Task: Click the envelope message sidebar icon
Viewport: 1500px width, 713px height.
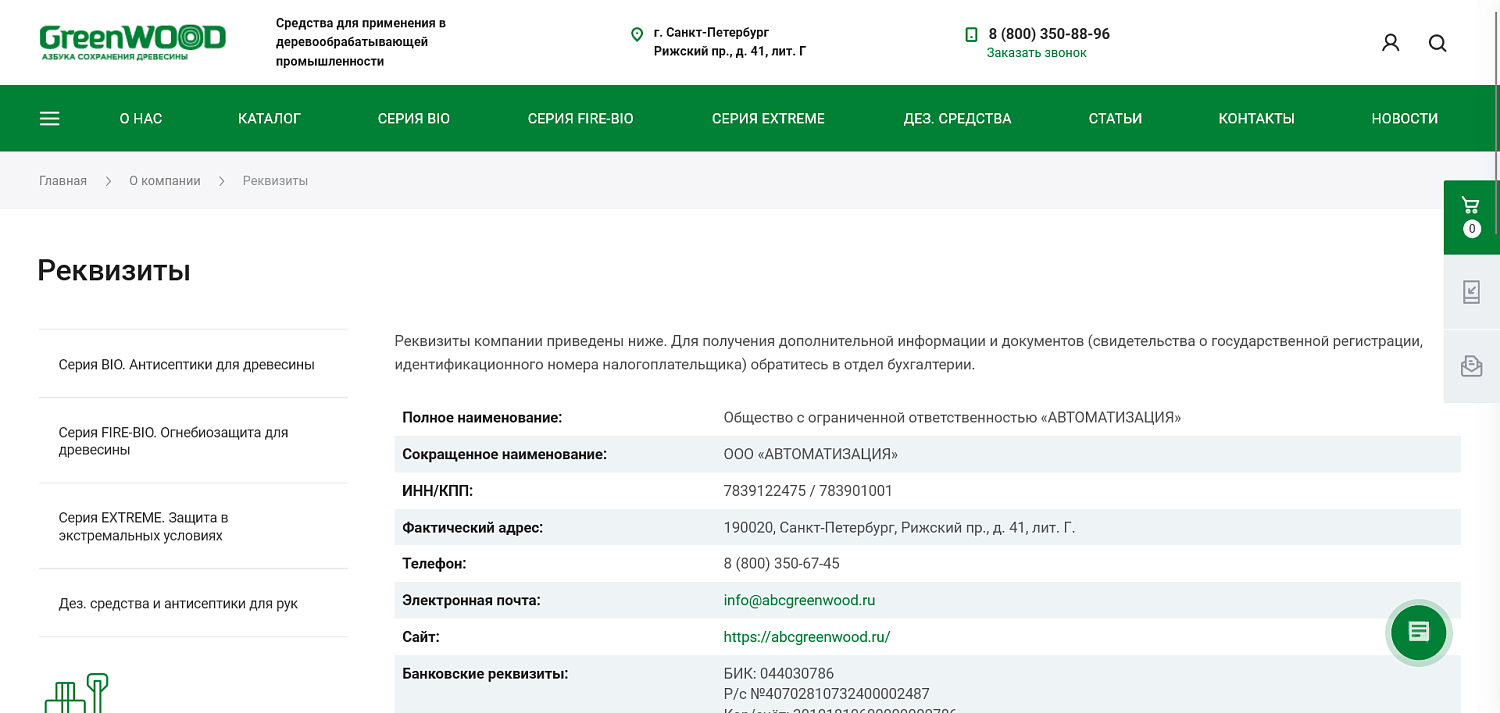Action: pos(1471,366)
